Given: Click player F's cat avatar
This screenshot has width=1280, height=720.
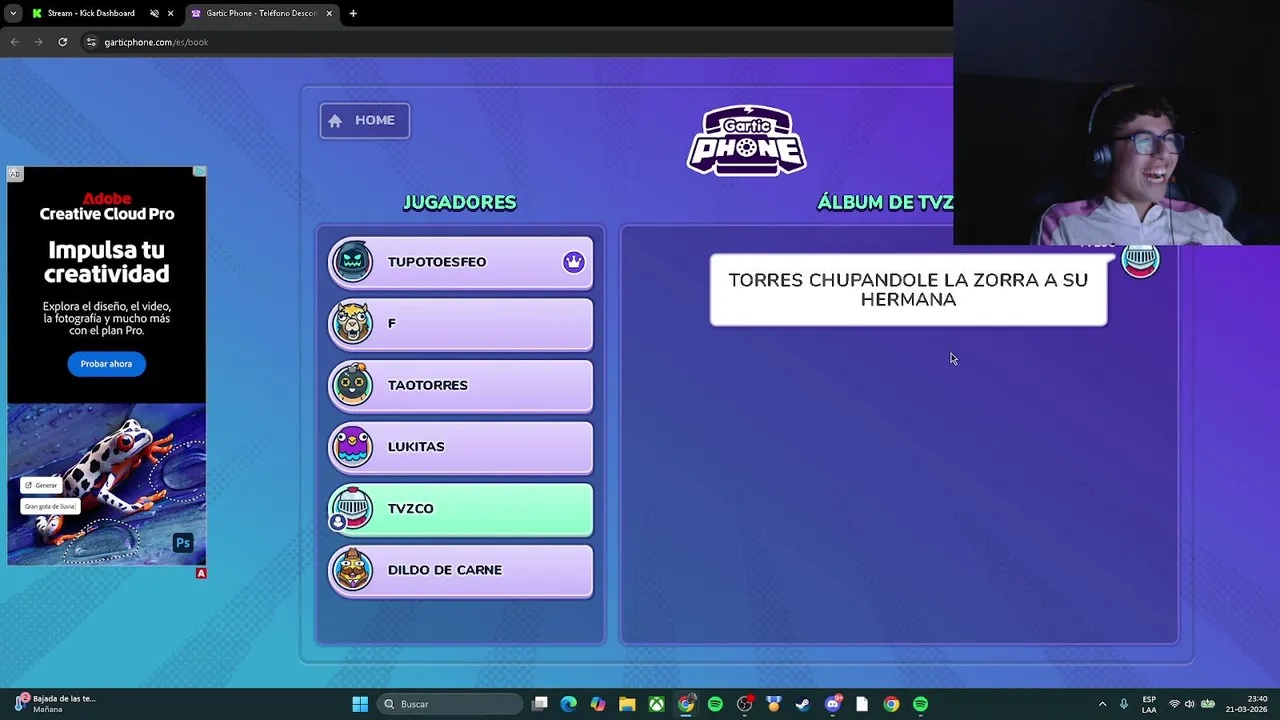Looking at the screenshot, I should 352,323.
